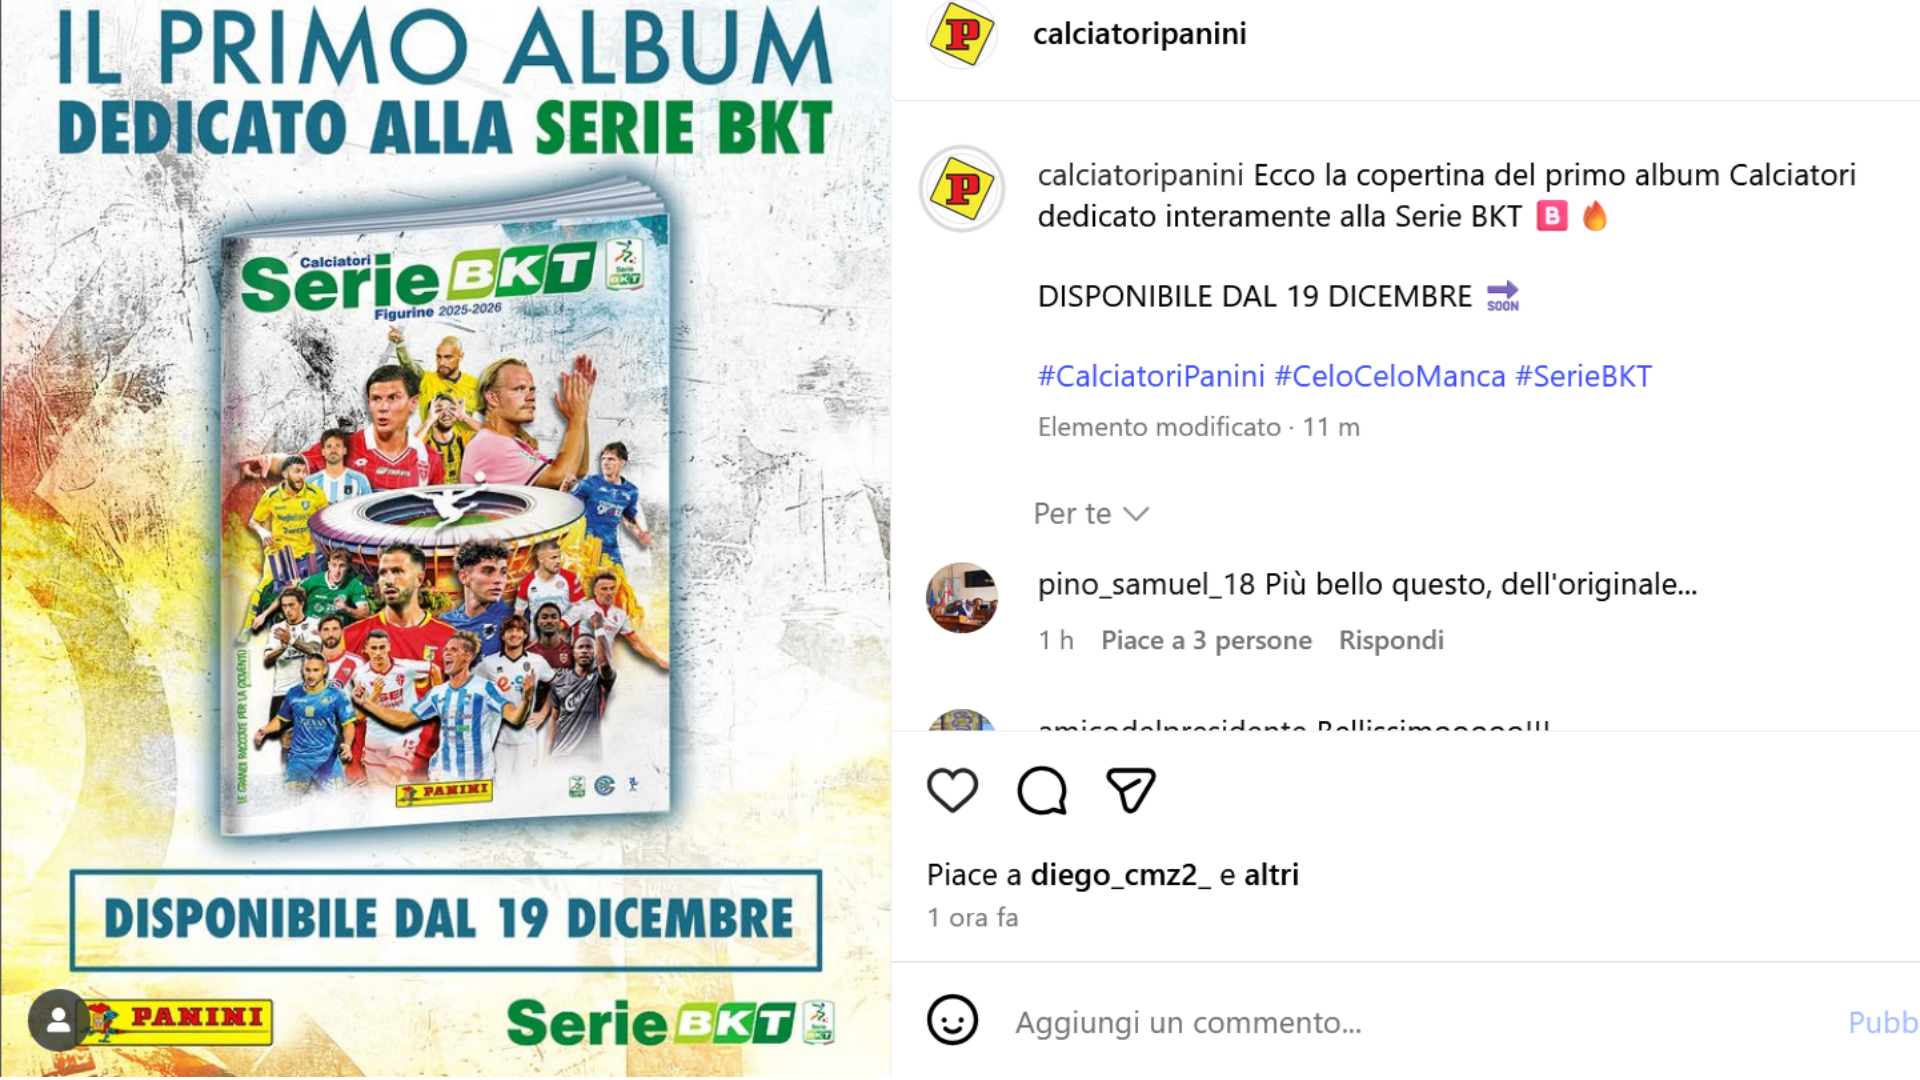The width and height of the screenshot is (1920, 1080).
Task: Open the #CalciatoriPanini hashtag
Action: click(1151, 376)
